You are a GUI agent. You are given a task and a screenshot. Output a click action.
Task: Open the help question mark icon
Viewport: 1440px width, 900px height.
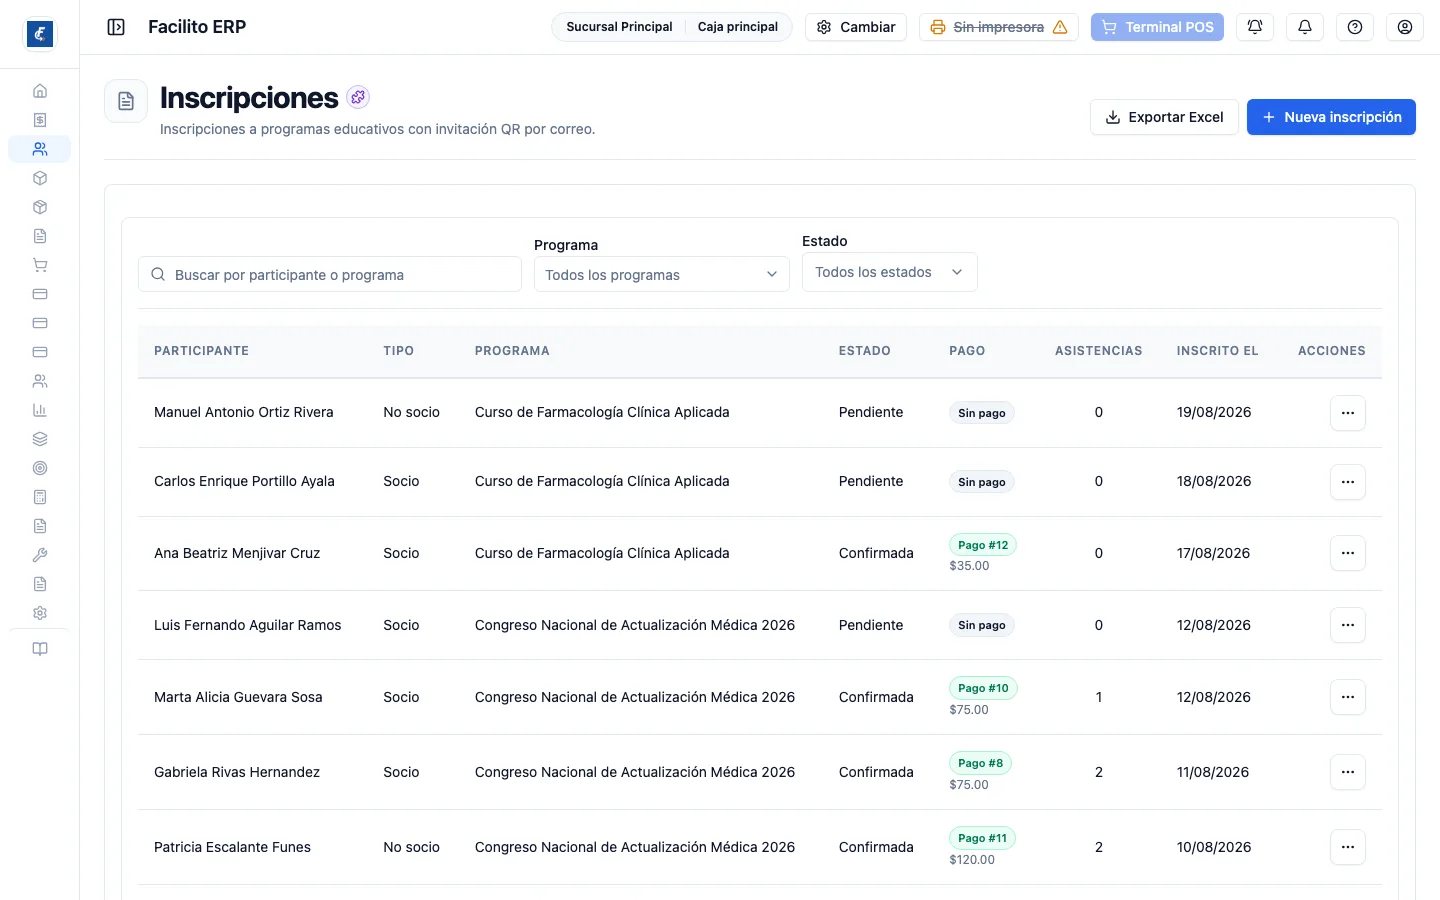1355,27
